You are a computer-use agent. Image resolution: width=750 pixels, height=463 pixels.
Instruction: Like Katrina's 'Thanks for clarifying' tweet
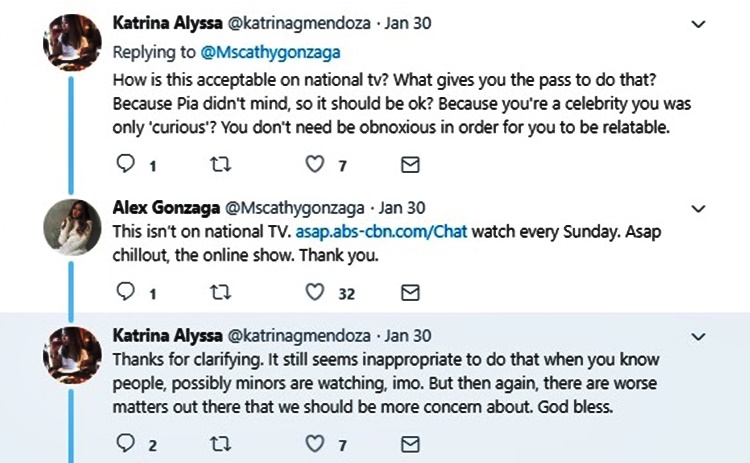314,443
